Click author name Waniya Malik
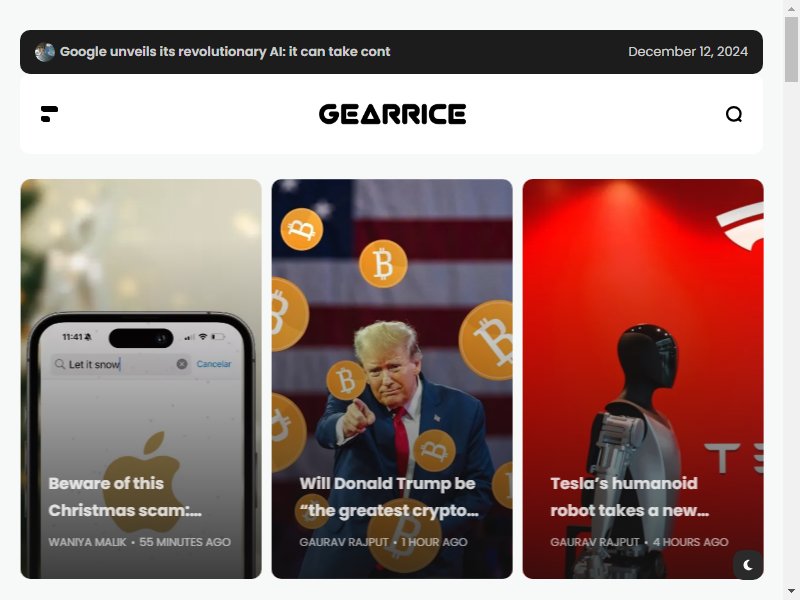 coord(87,542)
